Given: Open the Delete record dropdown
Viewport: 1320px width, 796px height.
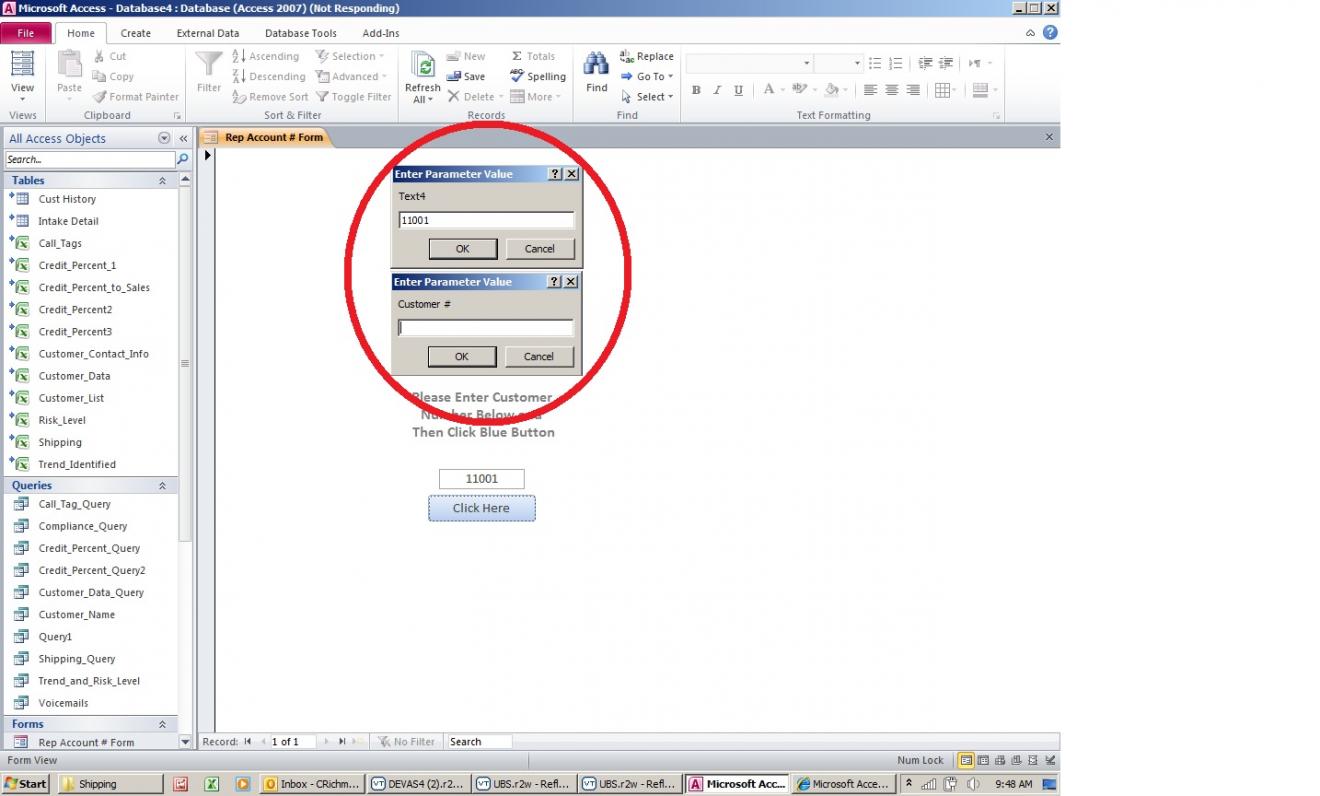Looking at the screenshot, I should [474, 97].
